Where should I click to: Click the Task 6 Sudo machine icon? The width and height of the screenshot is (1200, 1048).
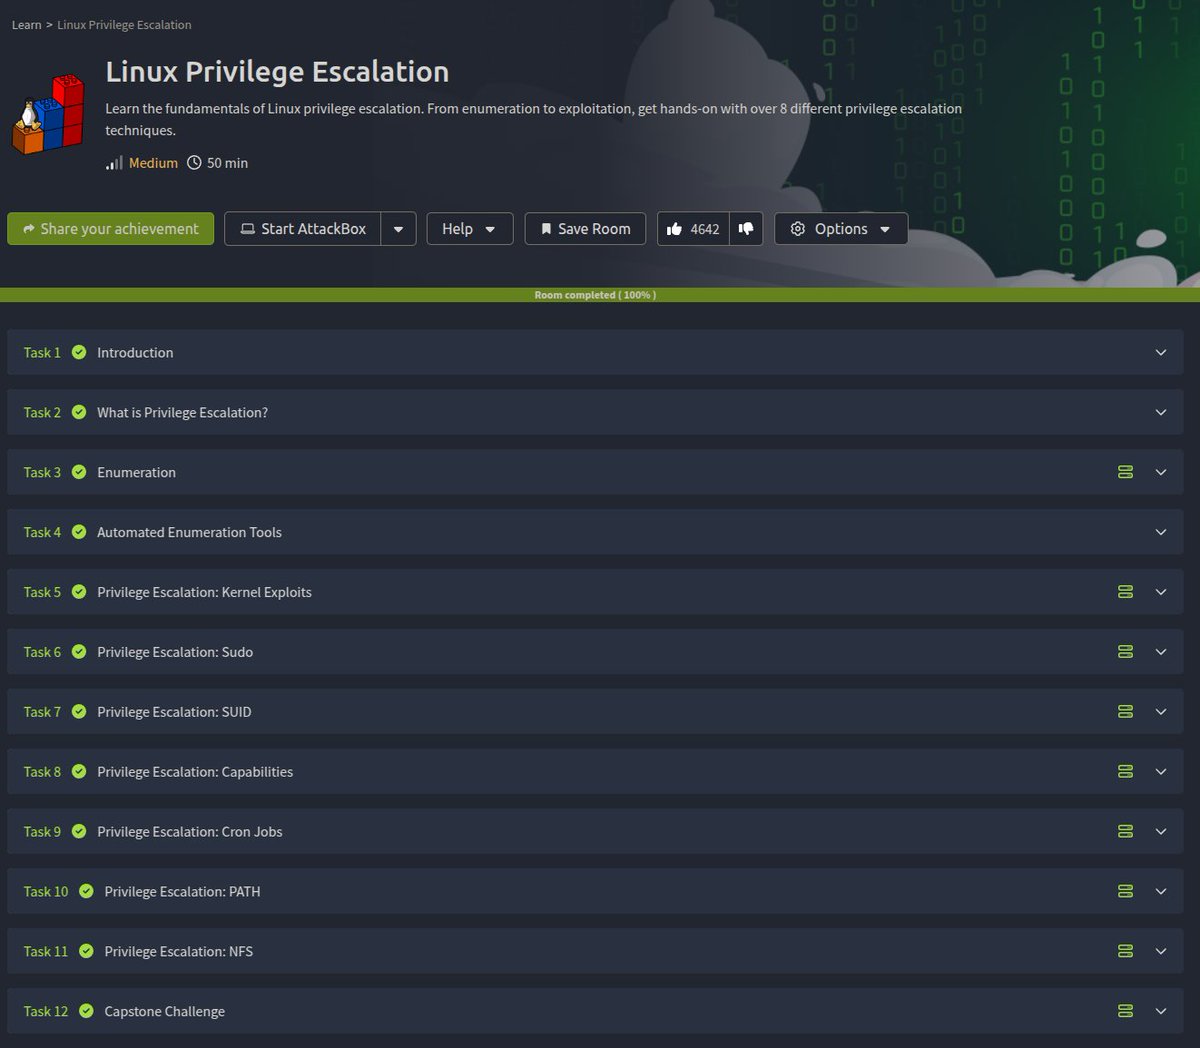(x=1125, y=652)
